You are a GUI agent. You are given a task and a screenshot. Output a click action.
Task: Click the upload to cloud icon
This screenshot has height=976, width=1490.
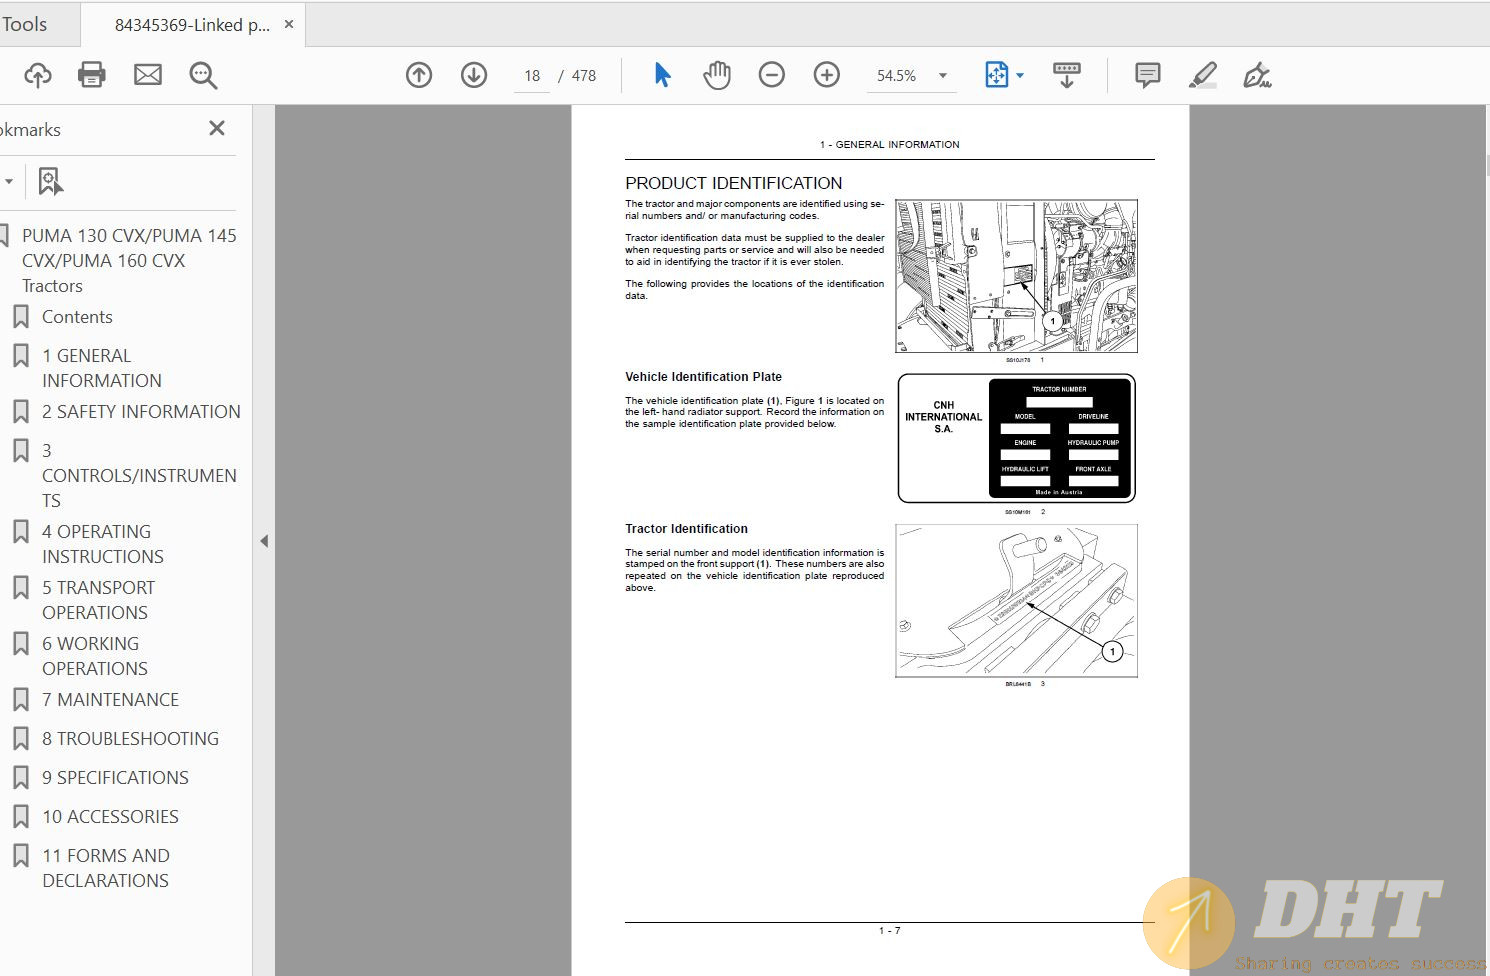[x=38, y=75]
